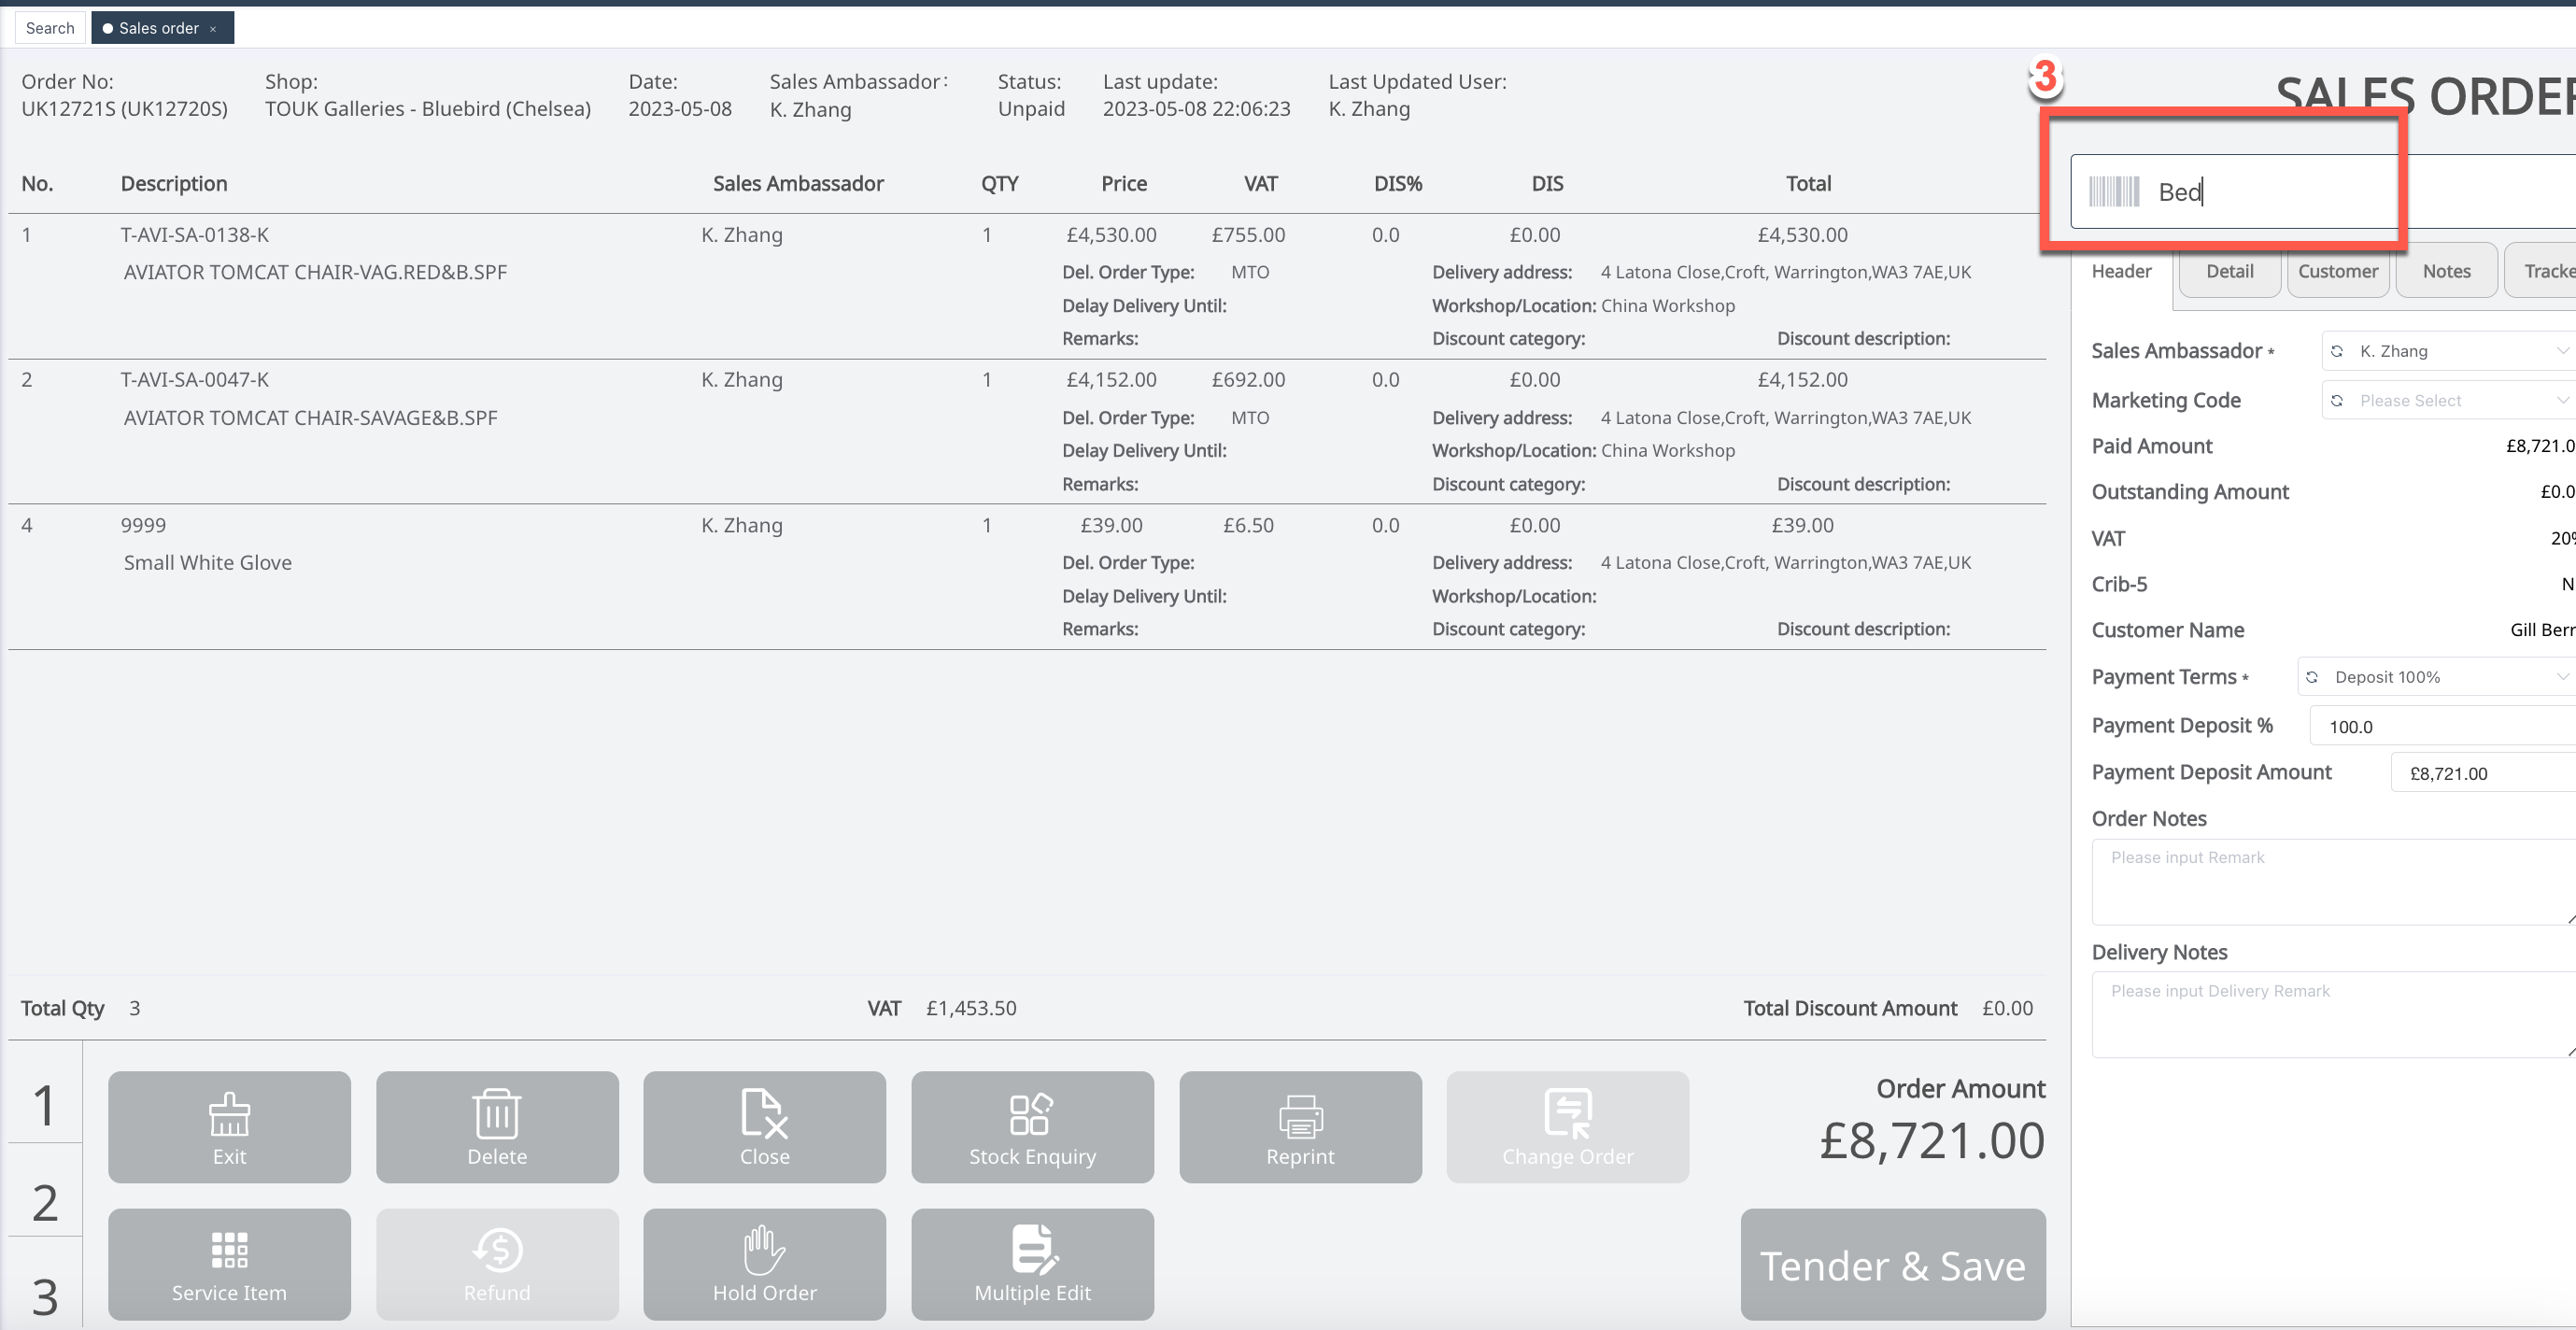2576x1330 pixels.
Task: Open the Customer tab
Action: [2337, 272]
